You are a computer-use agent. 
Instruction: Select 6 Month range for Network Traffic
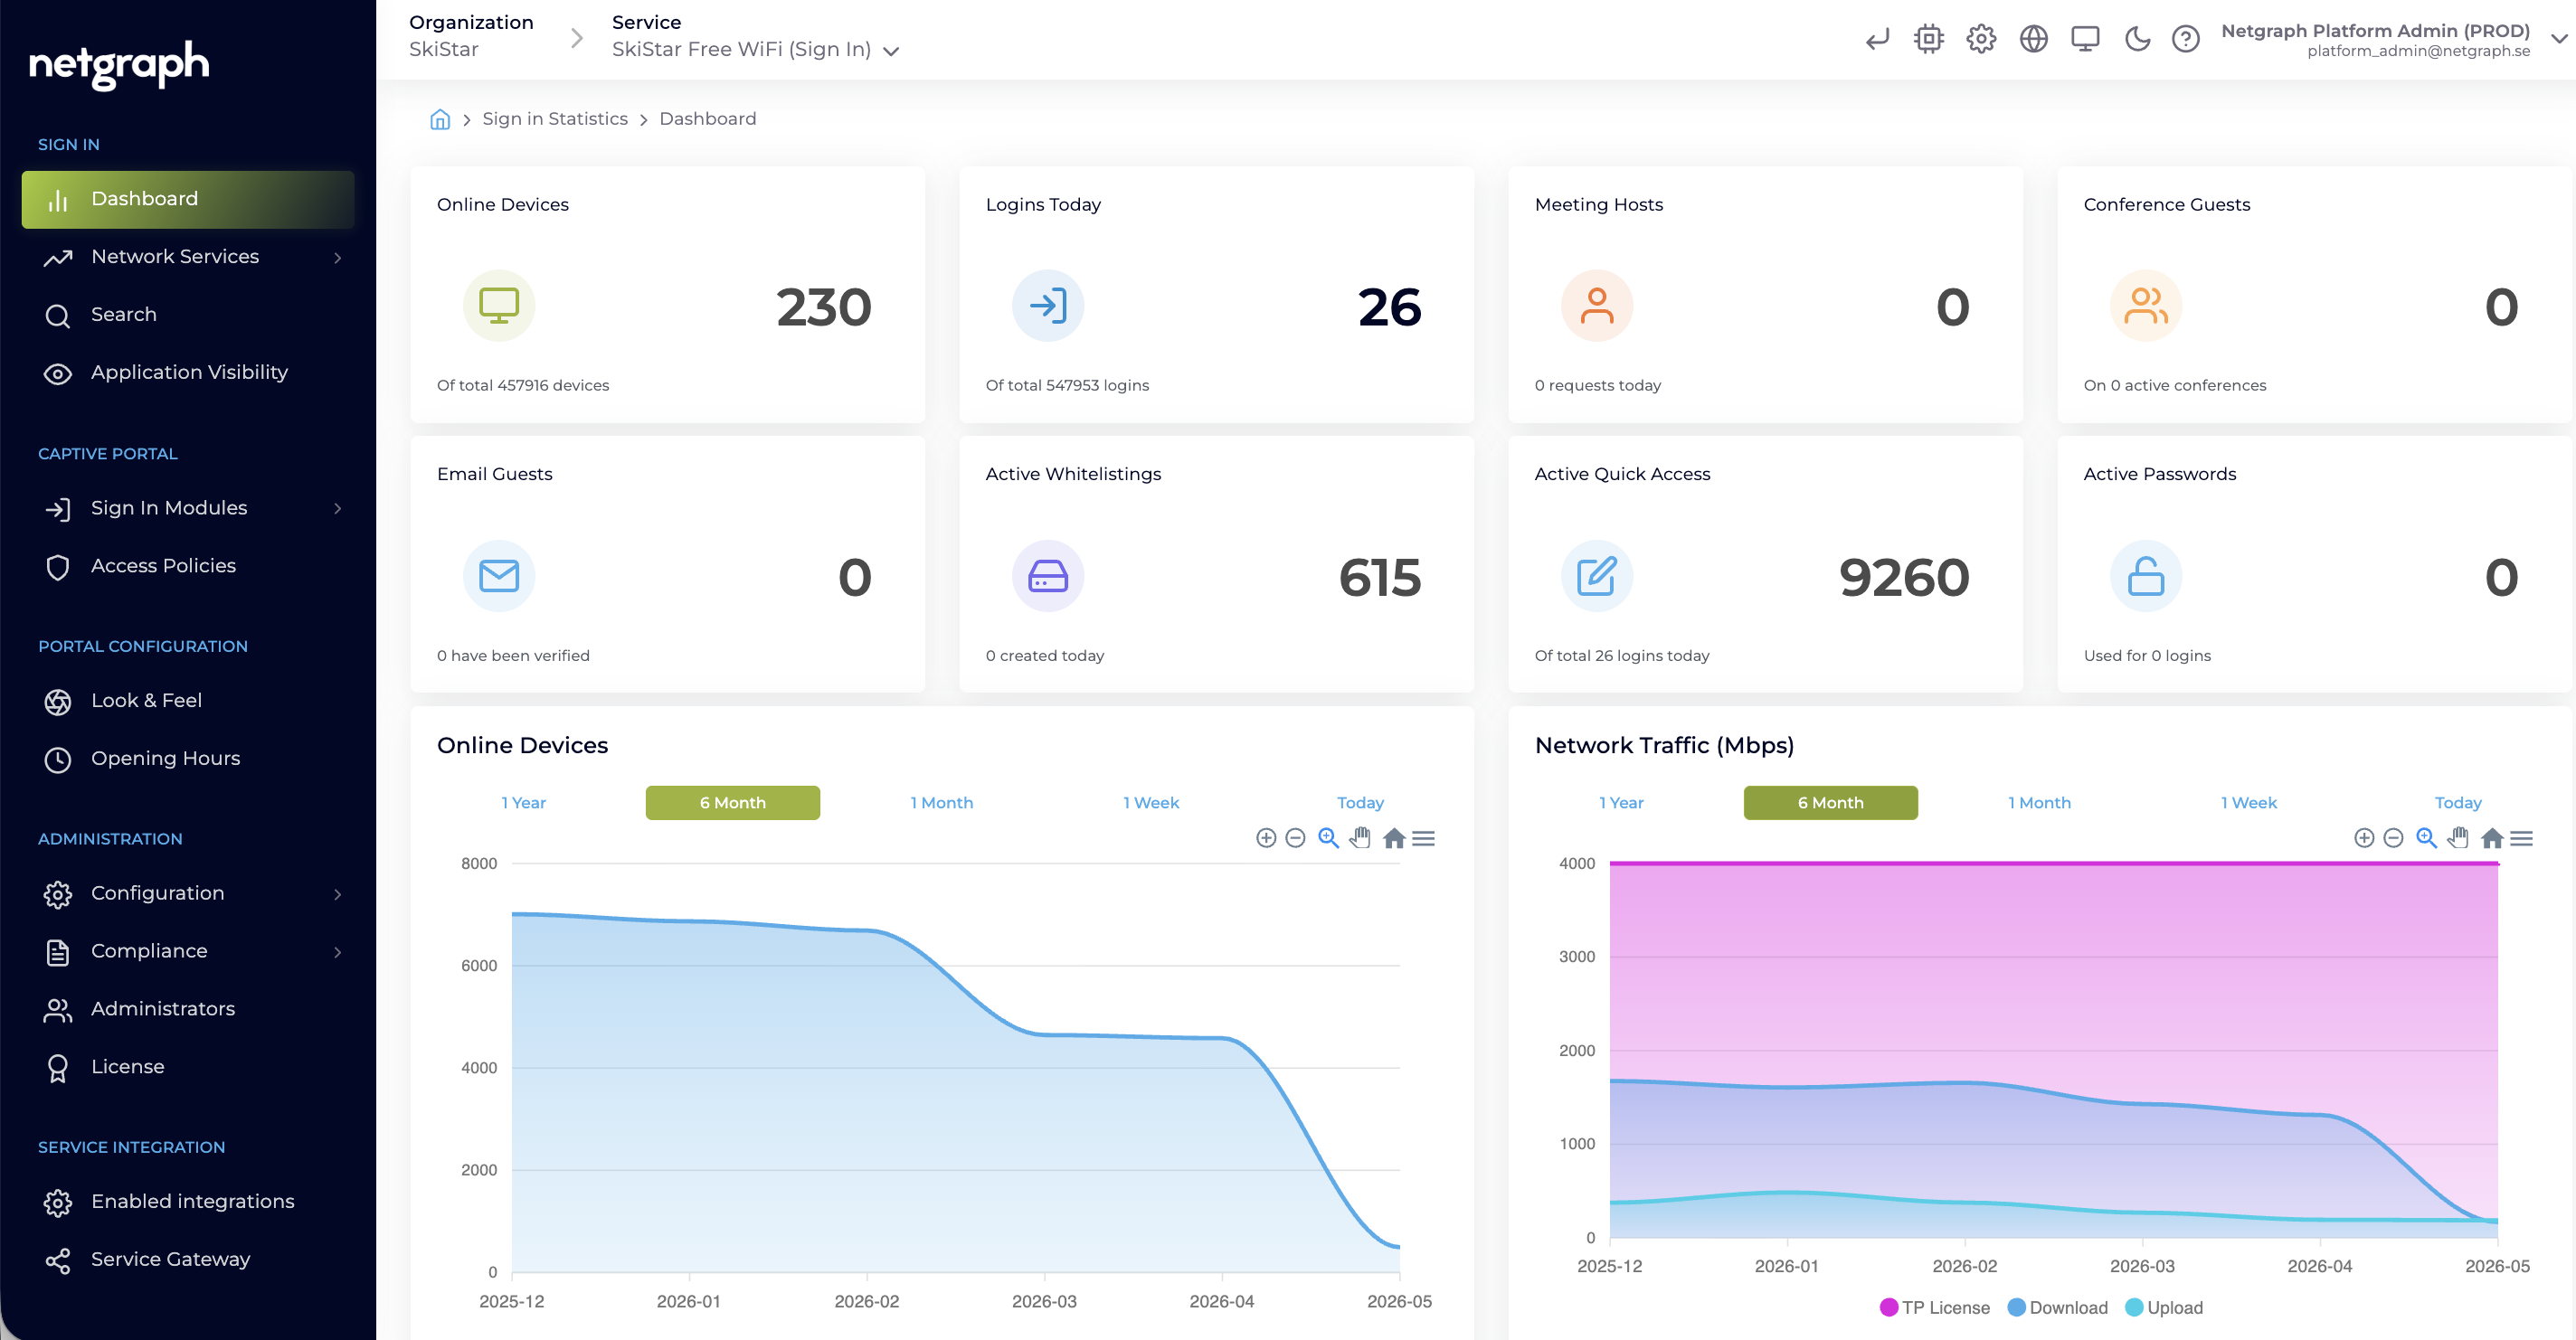click(1831, 803)
